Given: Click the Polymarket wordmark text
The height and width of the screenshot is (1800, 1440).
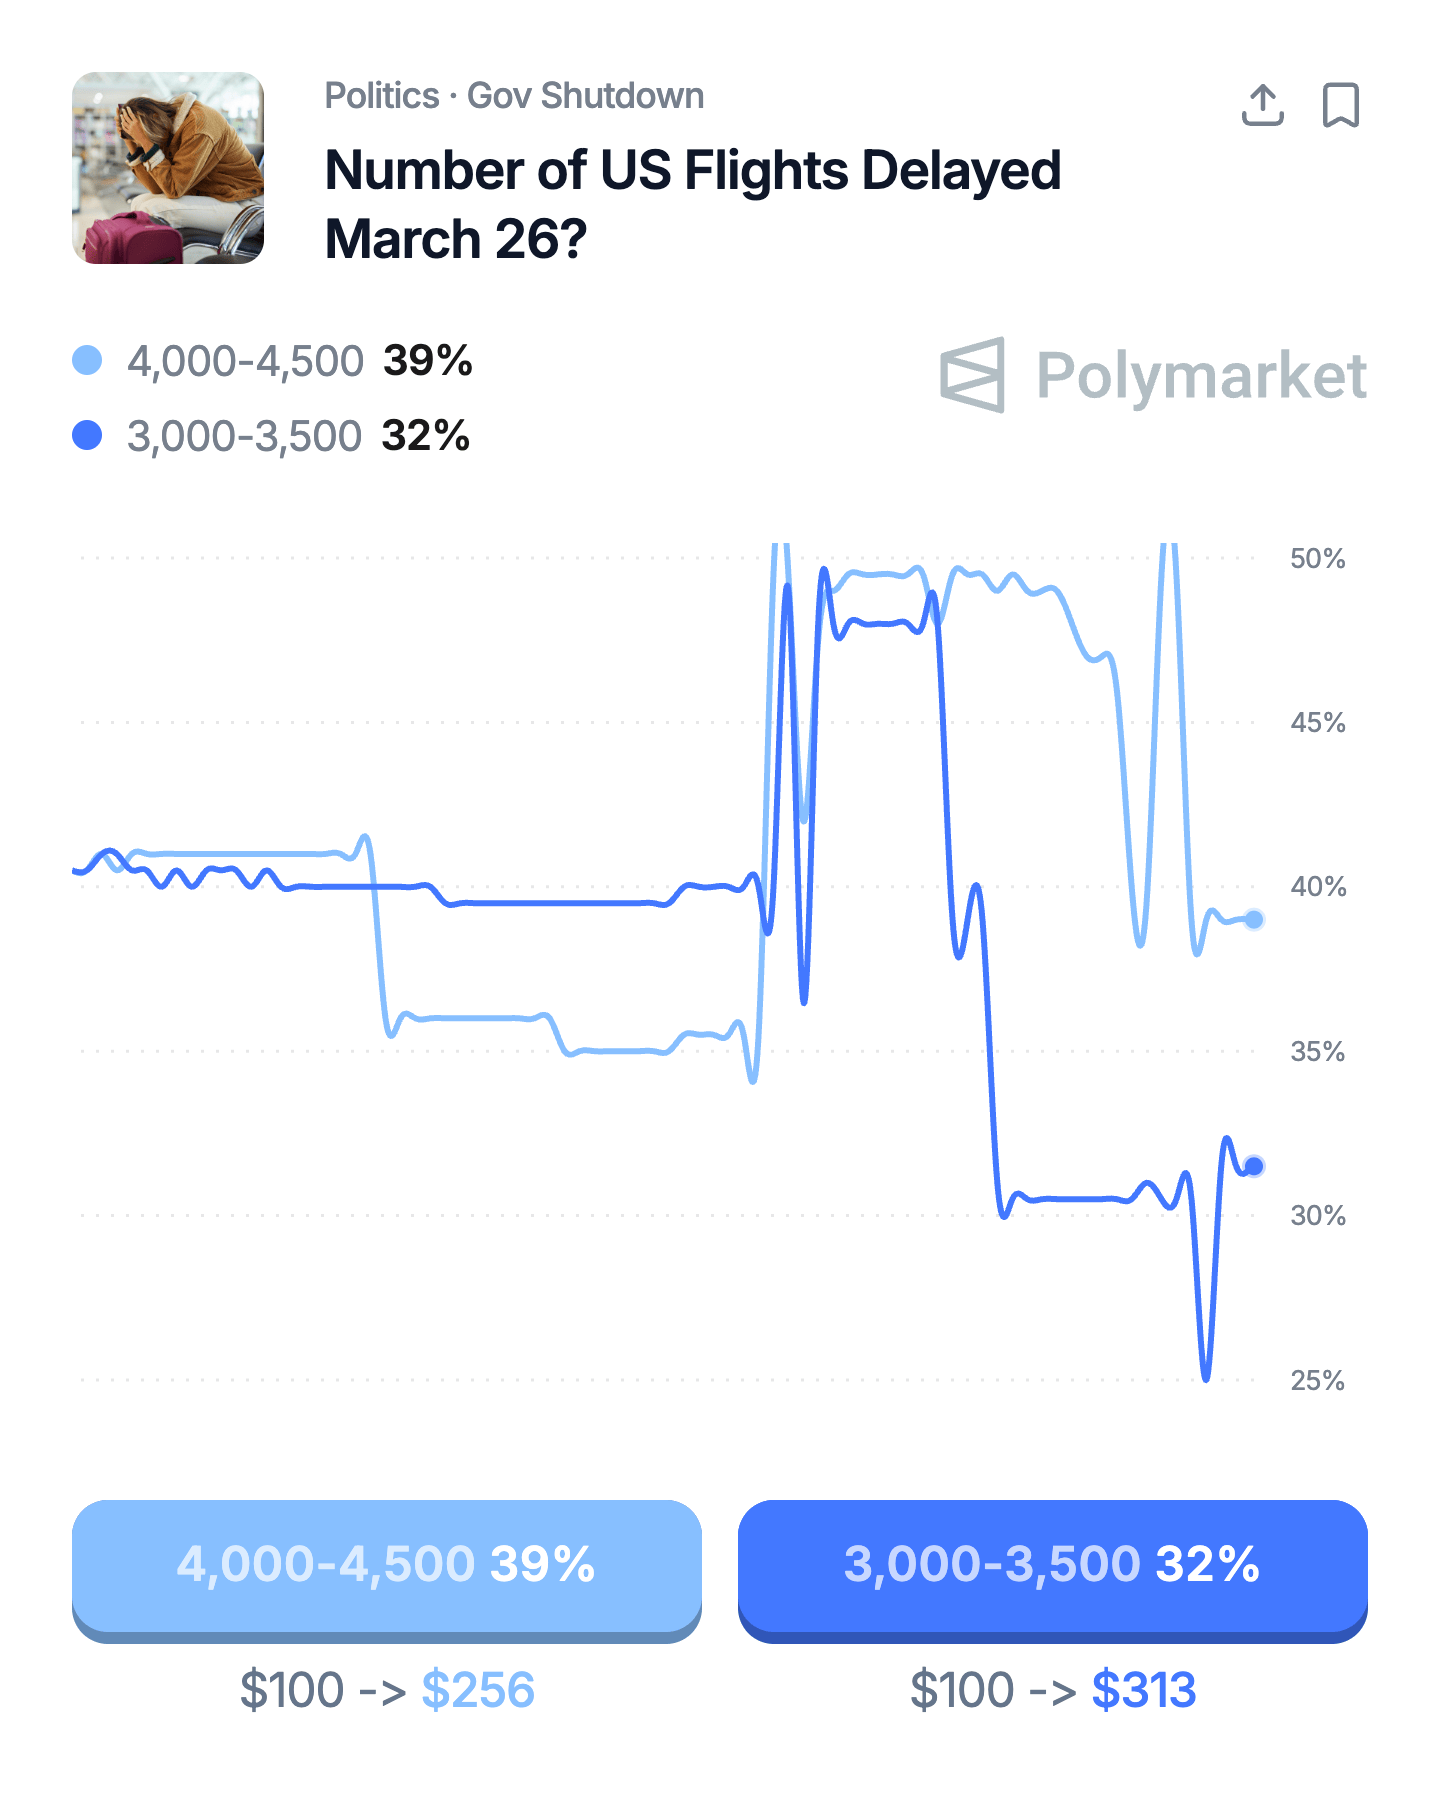Looking at the screenshot, I should (1201, 376).
